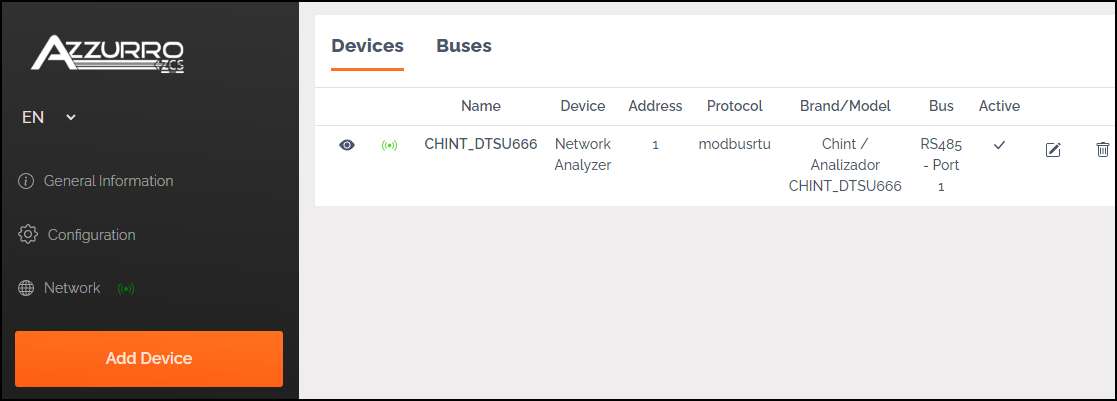Click the green Network connection status icon
The width and height of the screenshot is (1117, 401).
[x=126, y=288]
